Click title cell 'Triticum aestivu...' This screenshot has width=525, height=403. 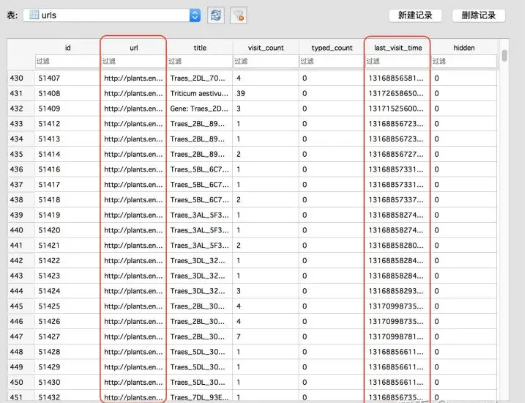click(x=200, y=93)
